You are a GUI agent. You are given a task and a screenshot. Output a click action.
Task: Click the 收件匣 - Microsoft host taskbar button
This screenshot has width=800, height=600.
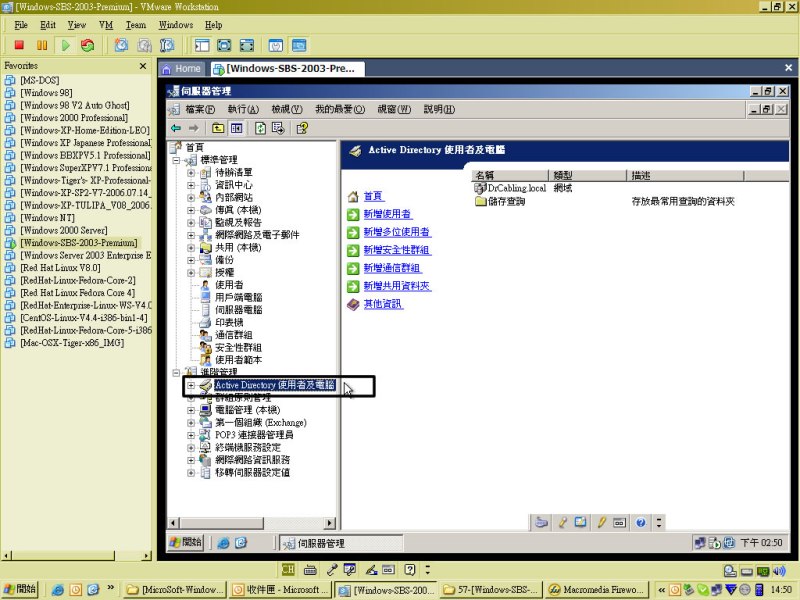(x=280, y=590)
